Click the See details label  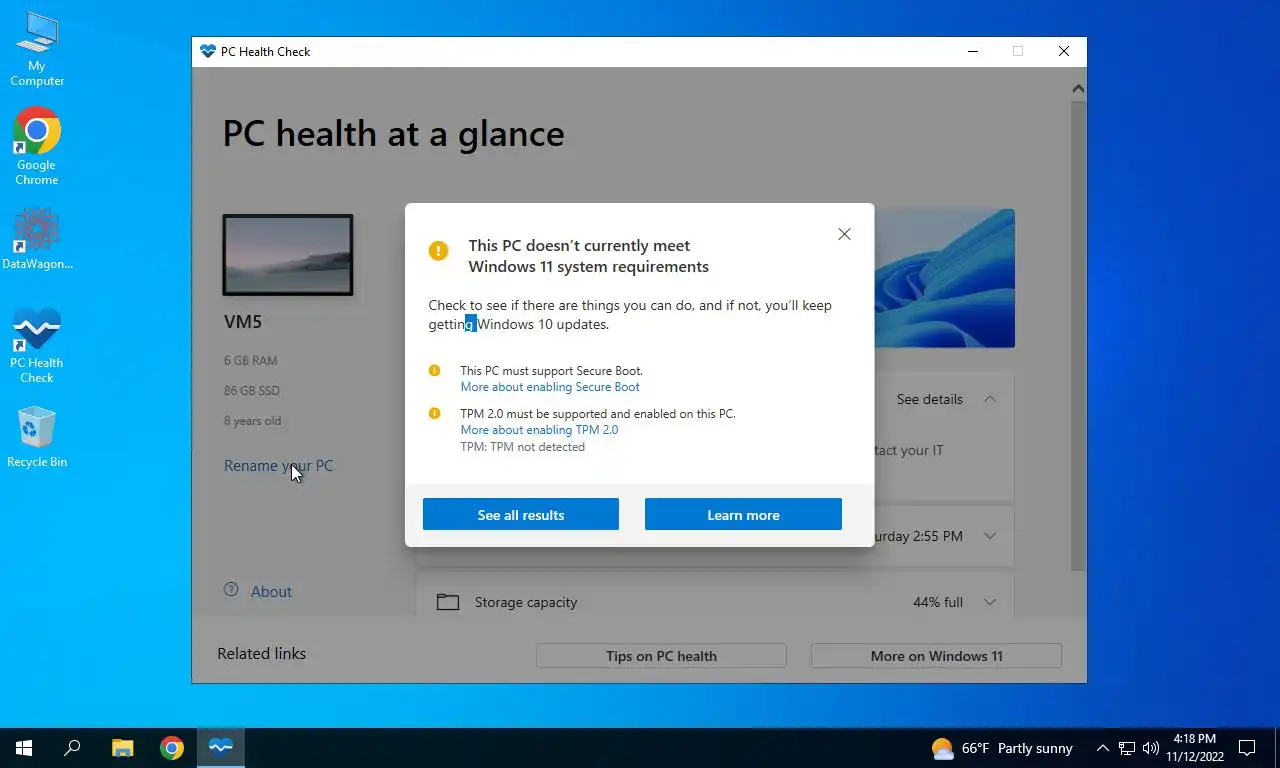pos(930,399)
